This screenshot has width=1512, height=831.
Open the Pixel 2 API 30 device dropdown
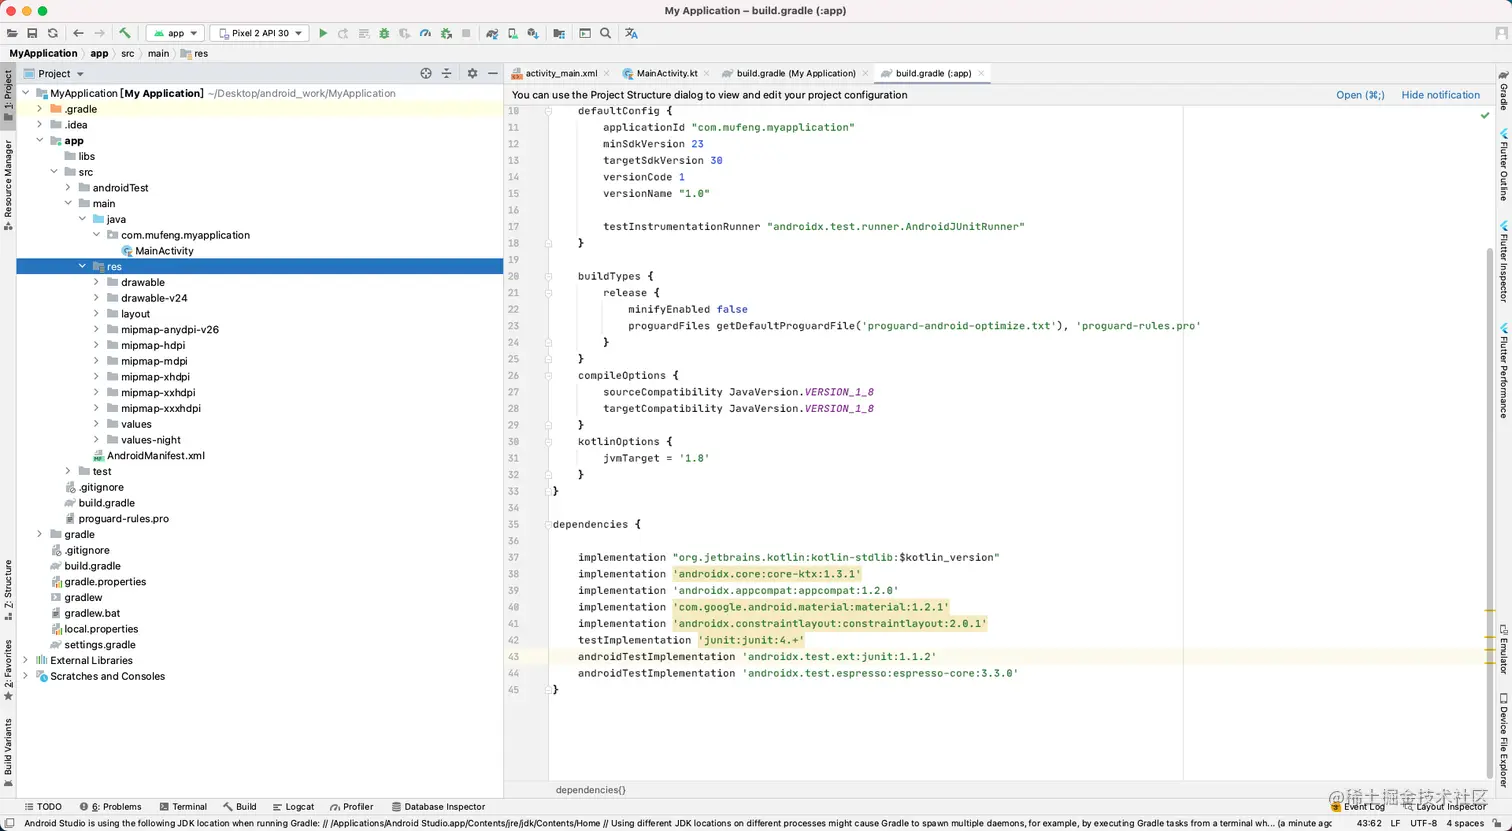(x=259, y=33)
